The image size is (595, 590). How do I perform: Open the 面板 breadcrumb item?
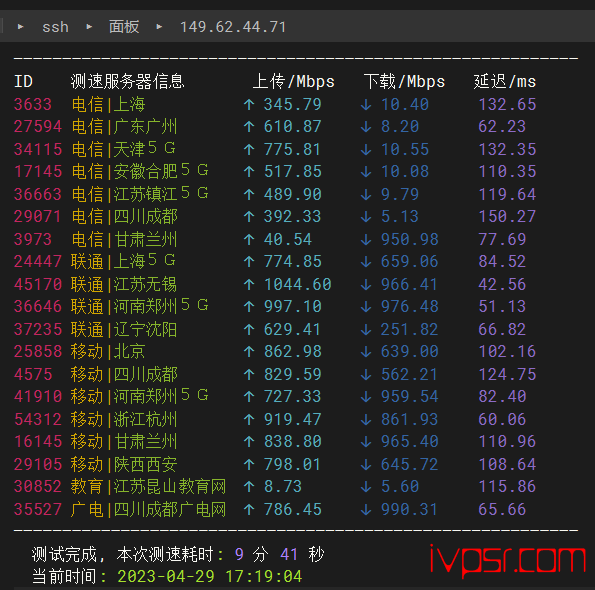(x=124, y=27)
